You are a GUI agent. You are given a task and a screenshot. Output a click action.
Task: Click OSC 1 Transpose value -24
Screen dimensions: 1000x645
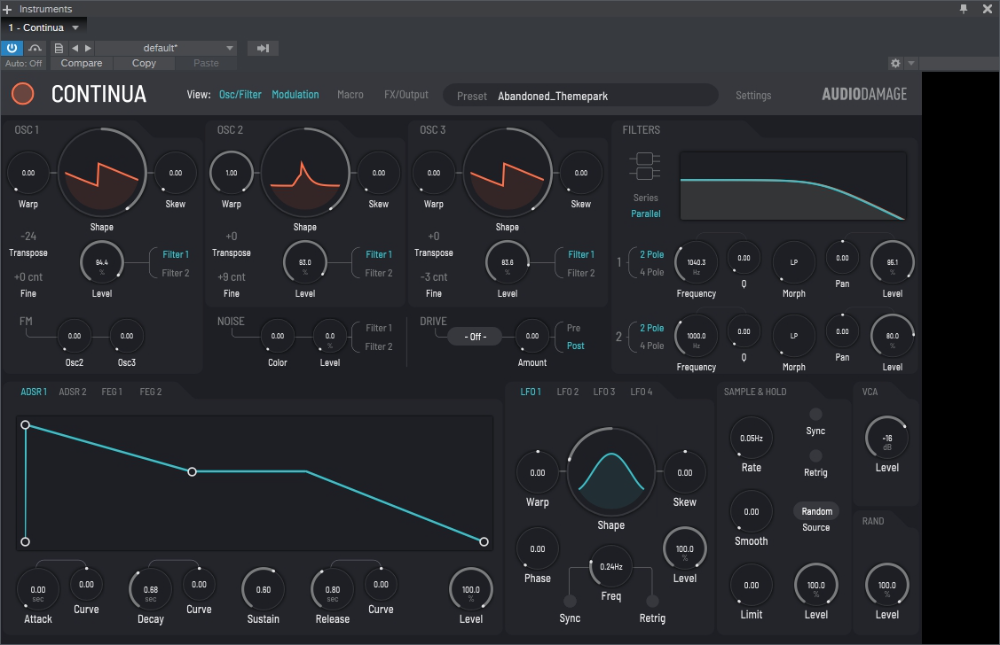(28, 236)
